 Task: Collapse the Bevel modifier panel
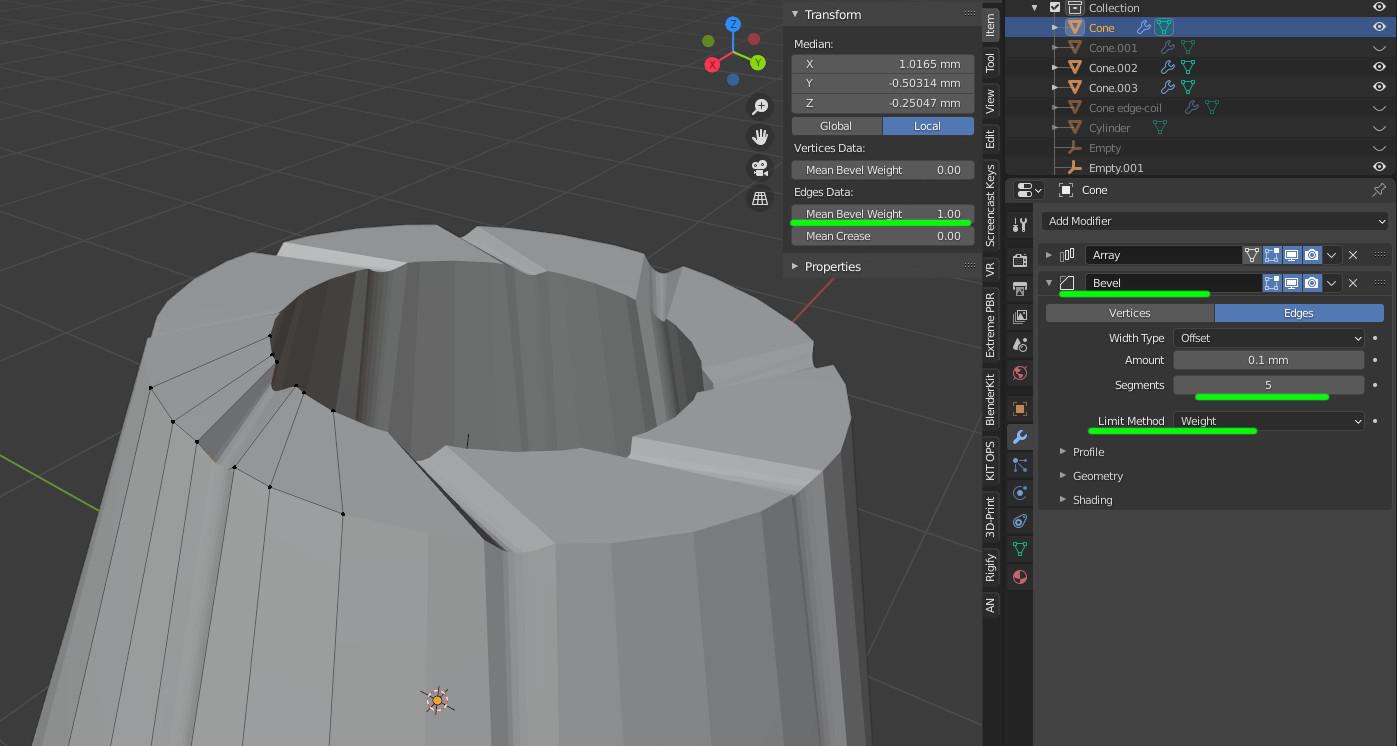1050,283
